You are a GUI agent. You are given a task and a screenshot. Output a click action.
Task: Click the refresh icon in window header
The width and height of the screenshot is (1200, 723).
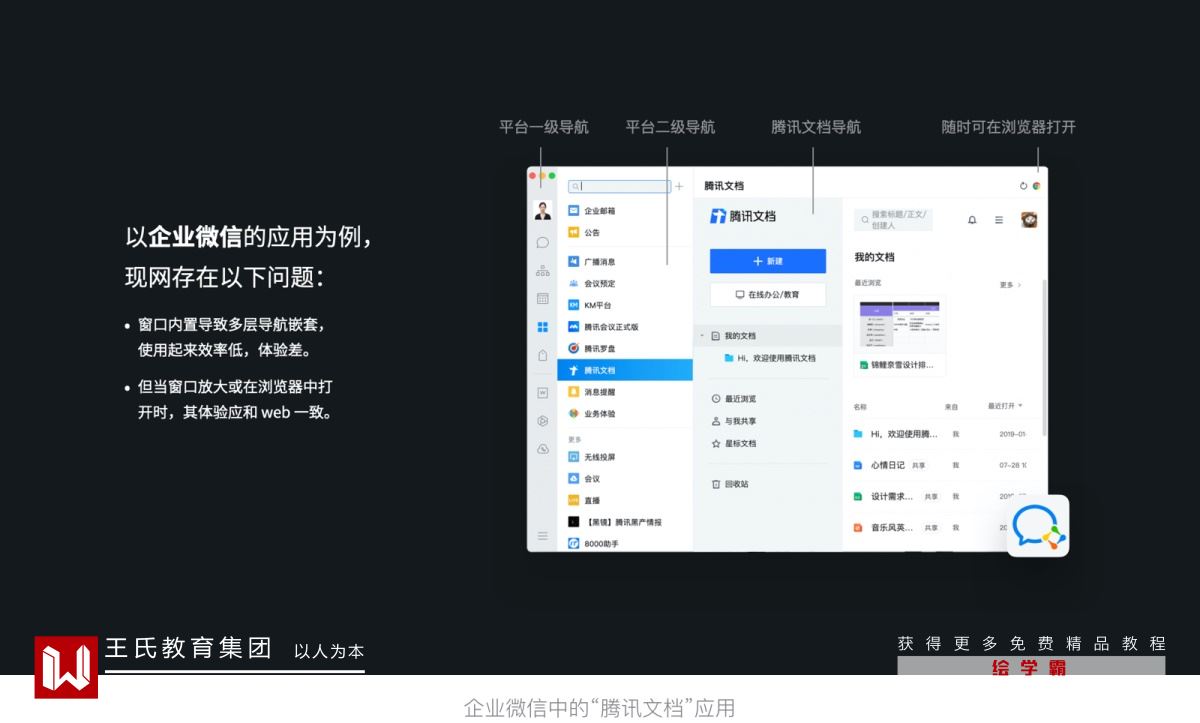coord(1023,186)
